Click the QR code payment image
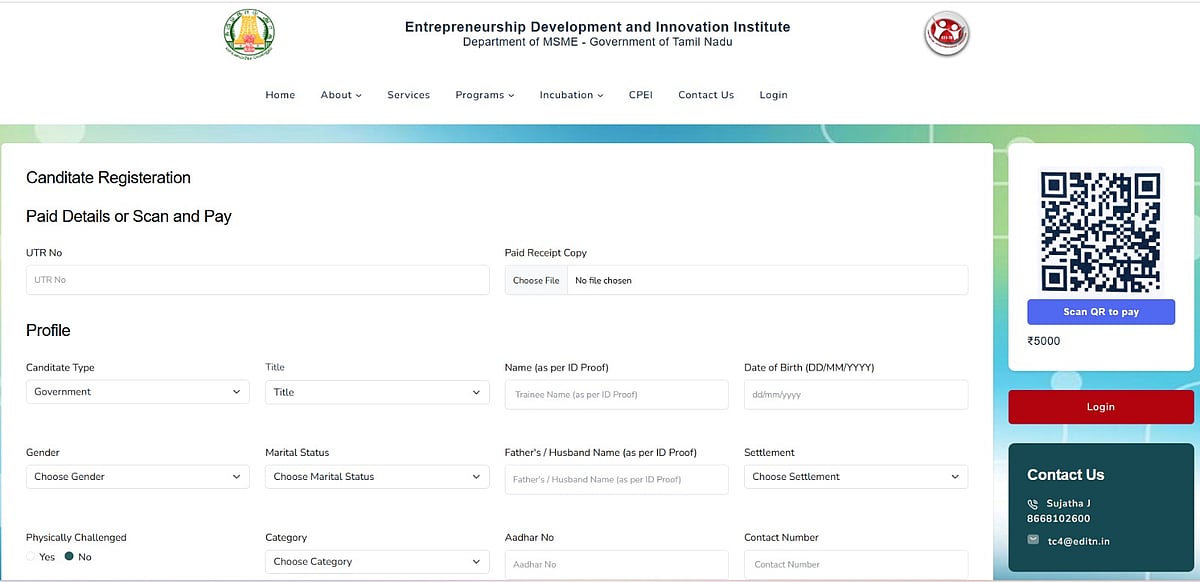 [1100, 232]
